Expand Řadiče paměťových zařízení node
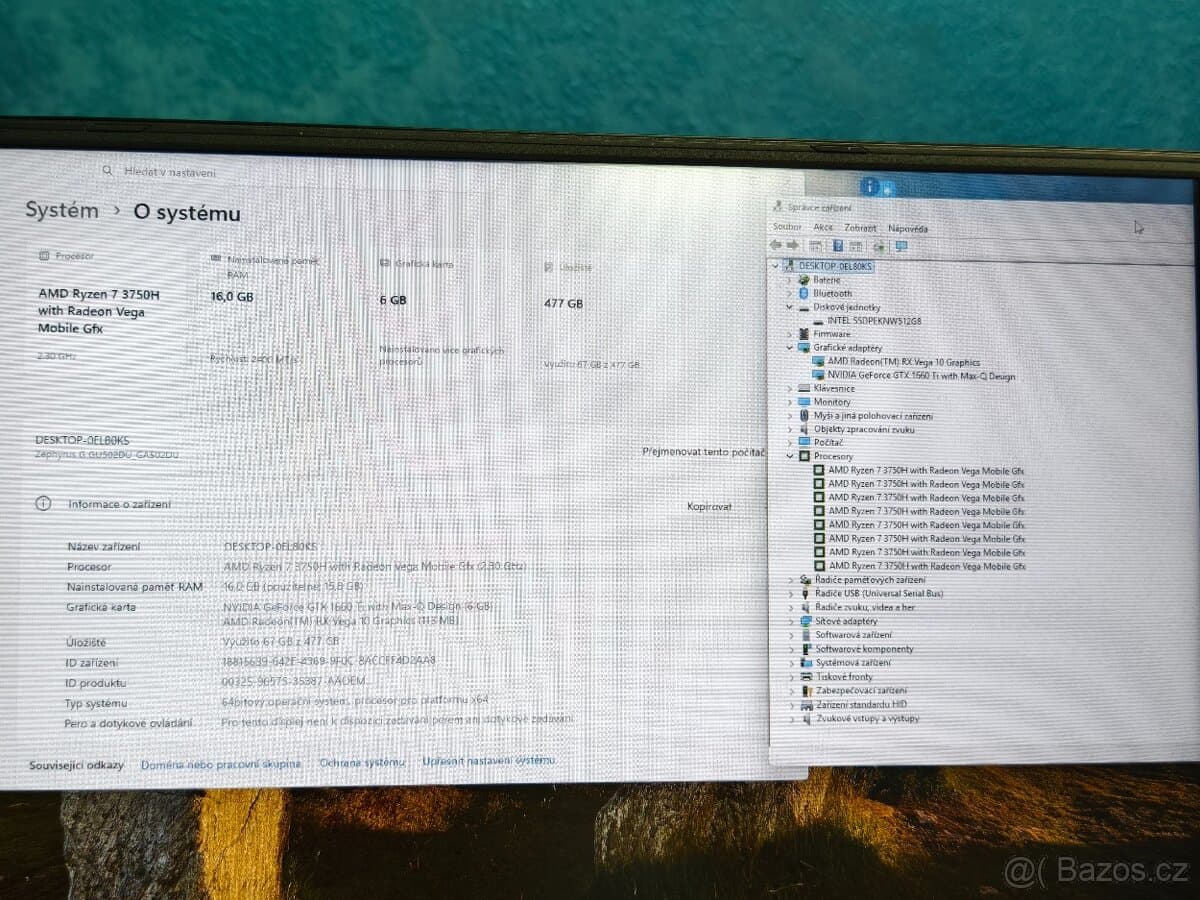Screen dimensions: 1200x900 click(792, 580)
